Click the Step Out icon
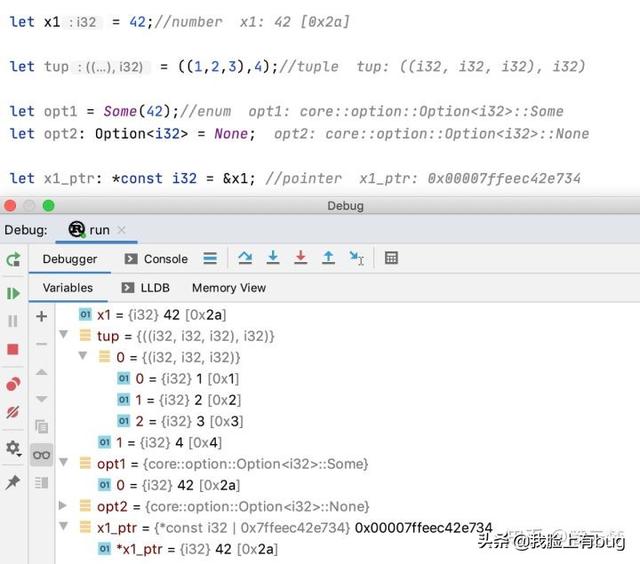This screenshot has height=564, width=640. pos(328,258)
